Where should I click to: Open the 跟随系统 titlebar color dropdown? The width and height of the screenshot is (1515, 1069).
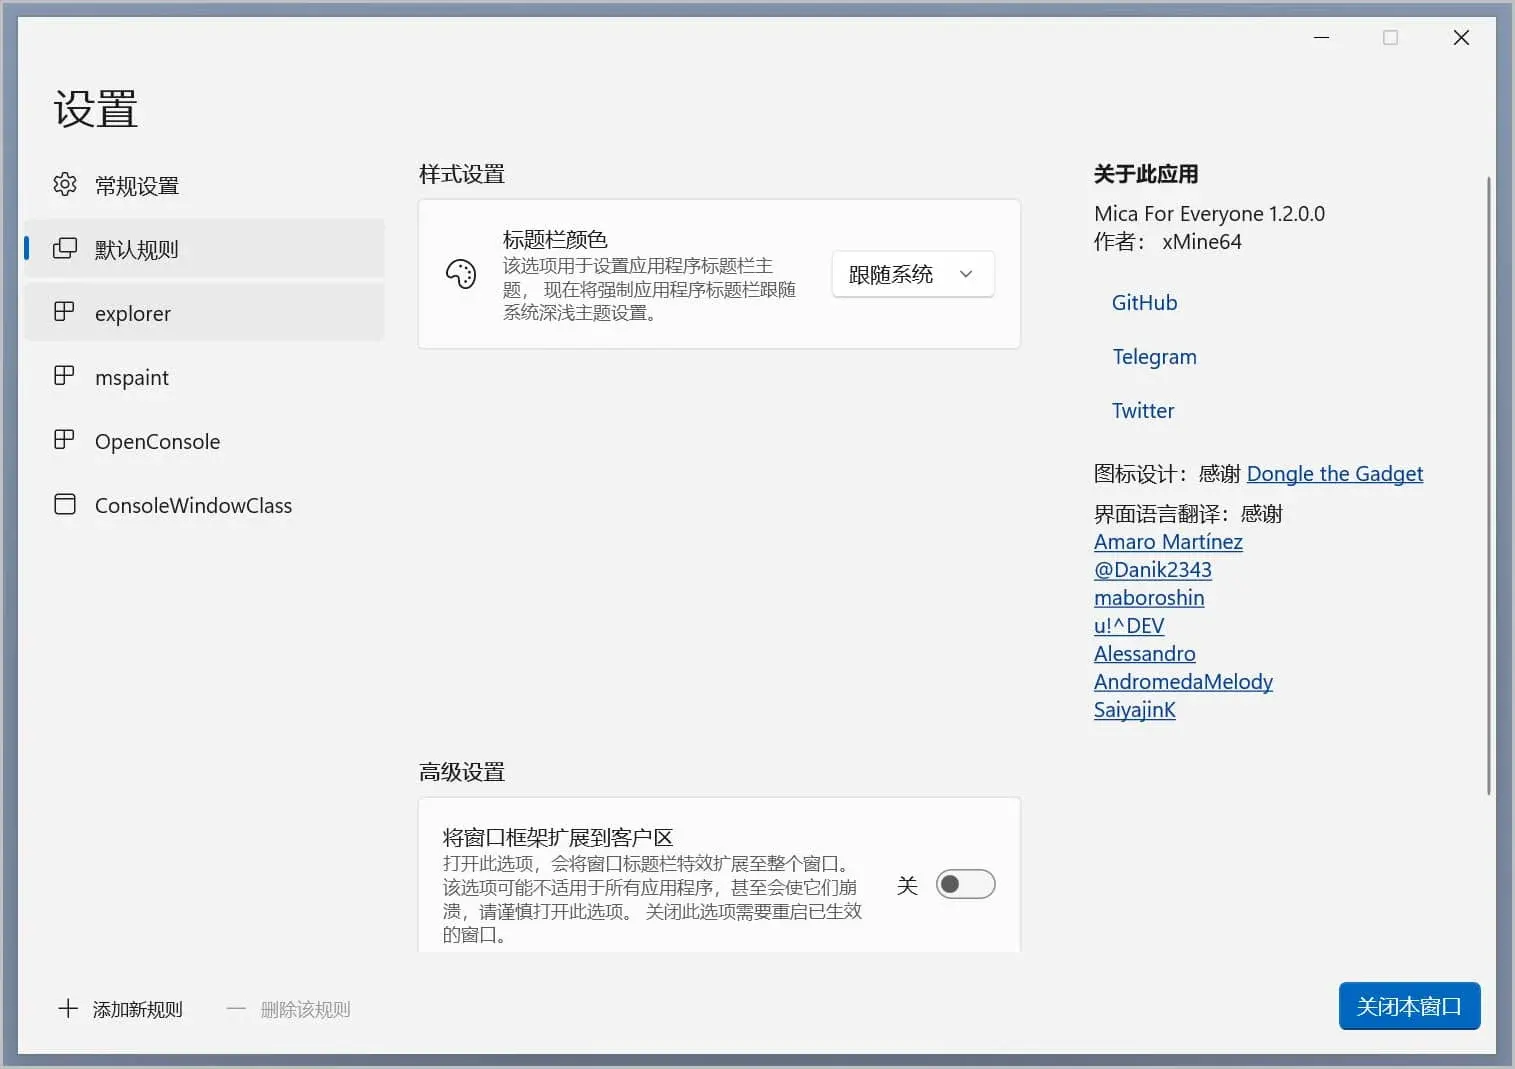click(912, 274)
